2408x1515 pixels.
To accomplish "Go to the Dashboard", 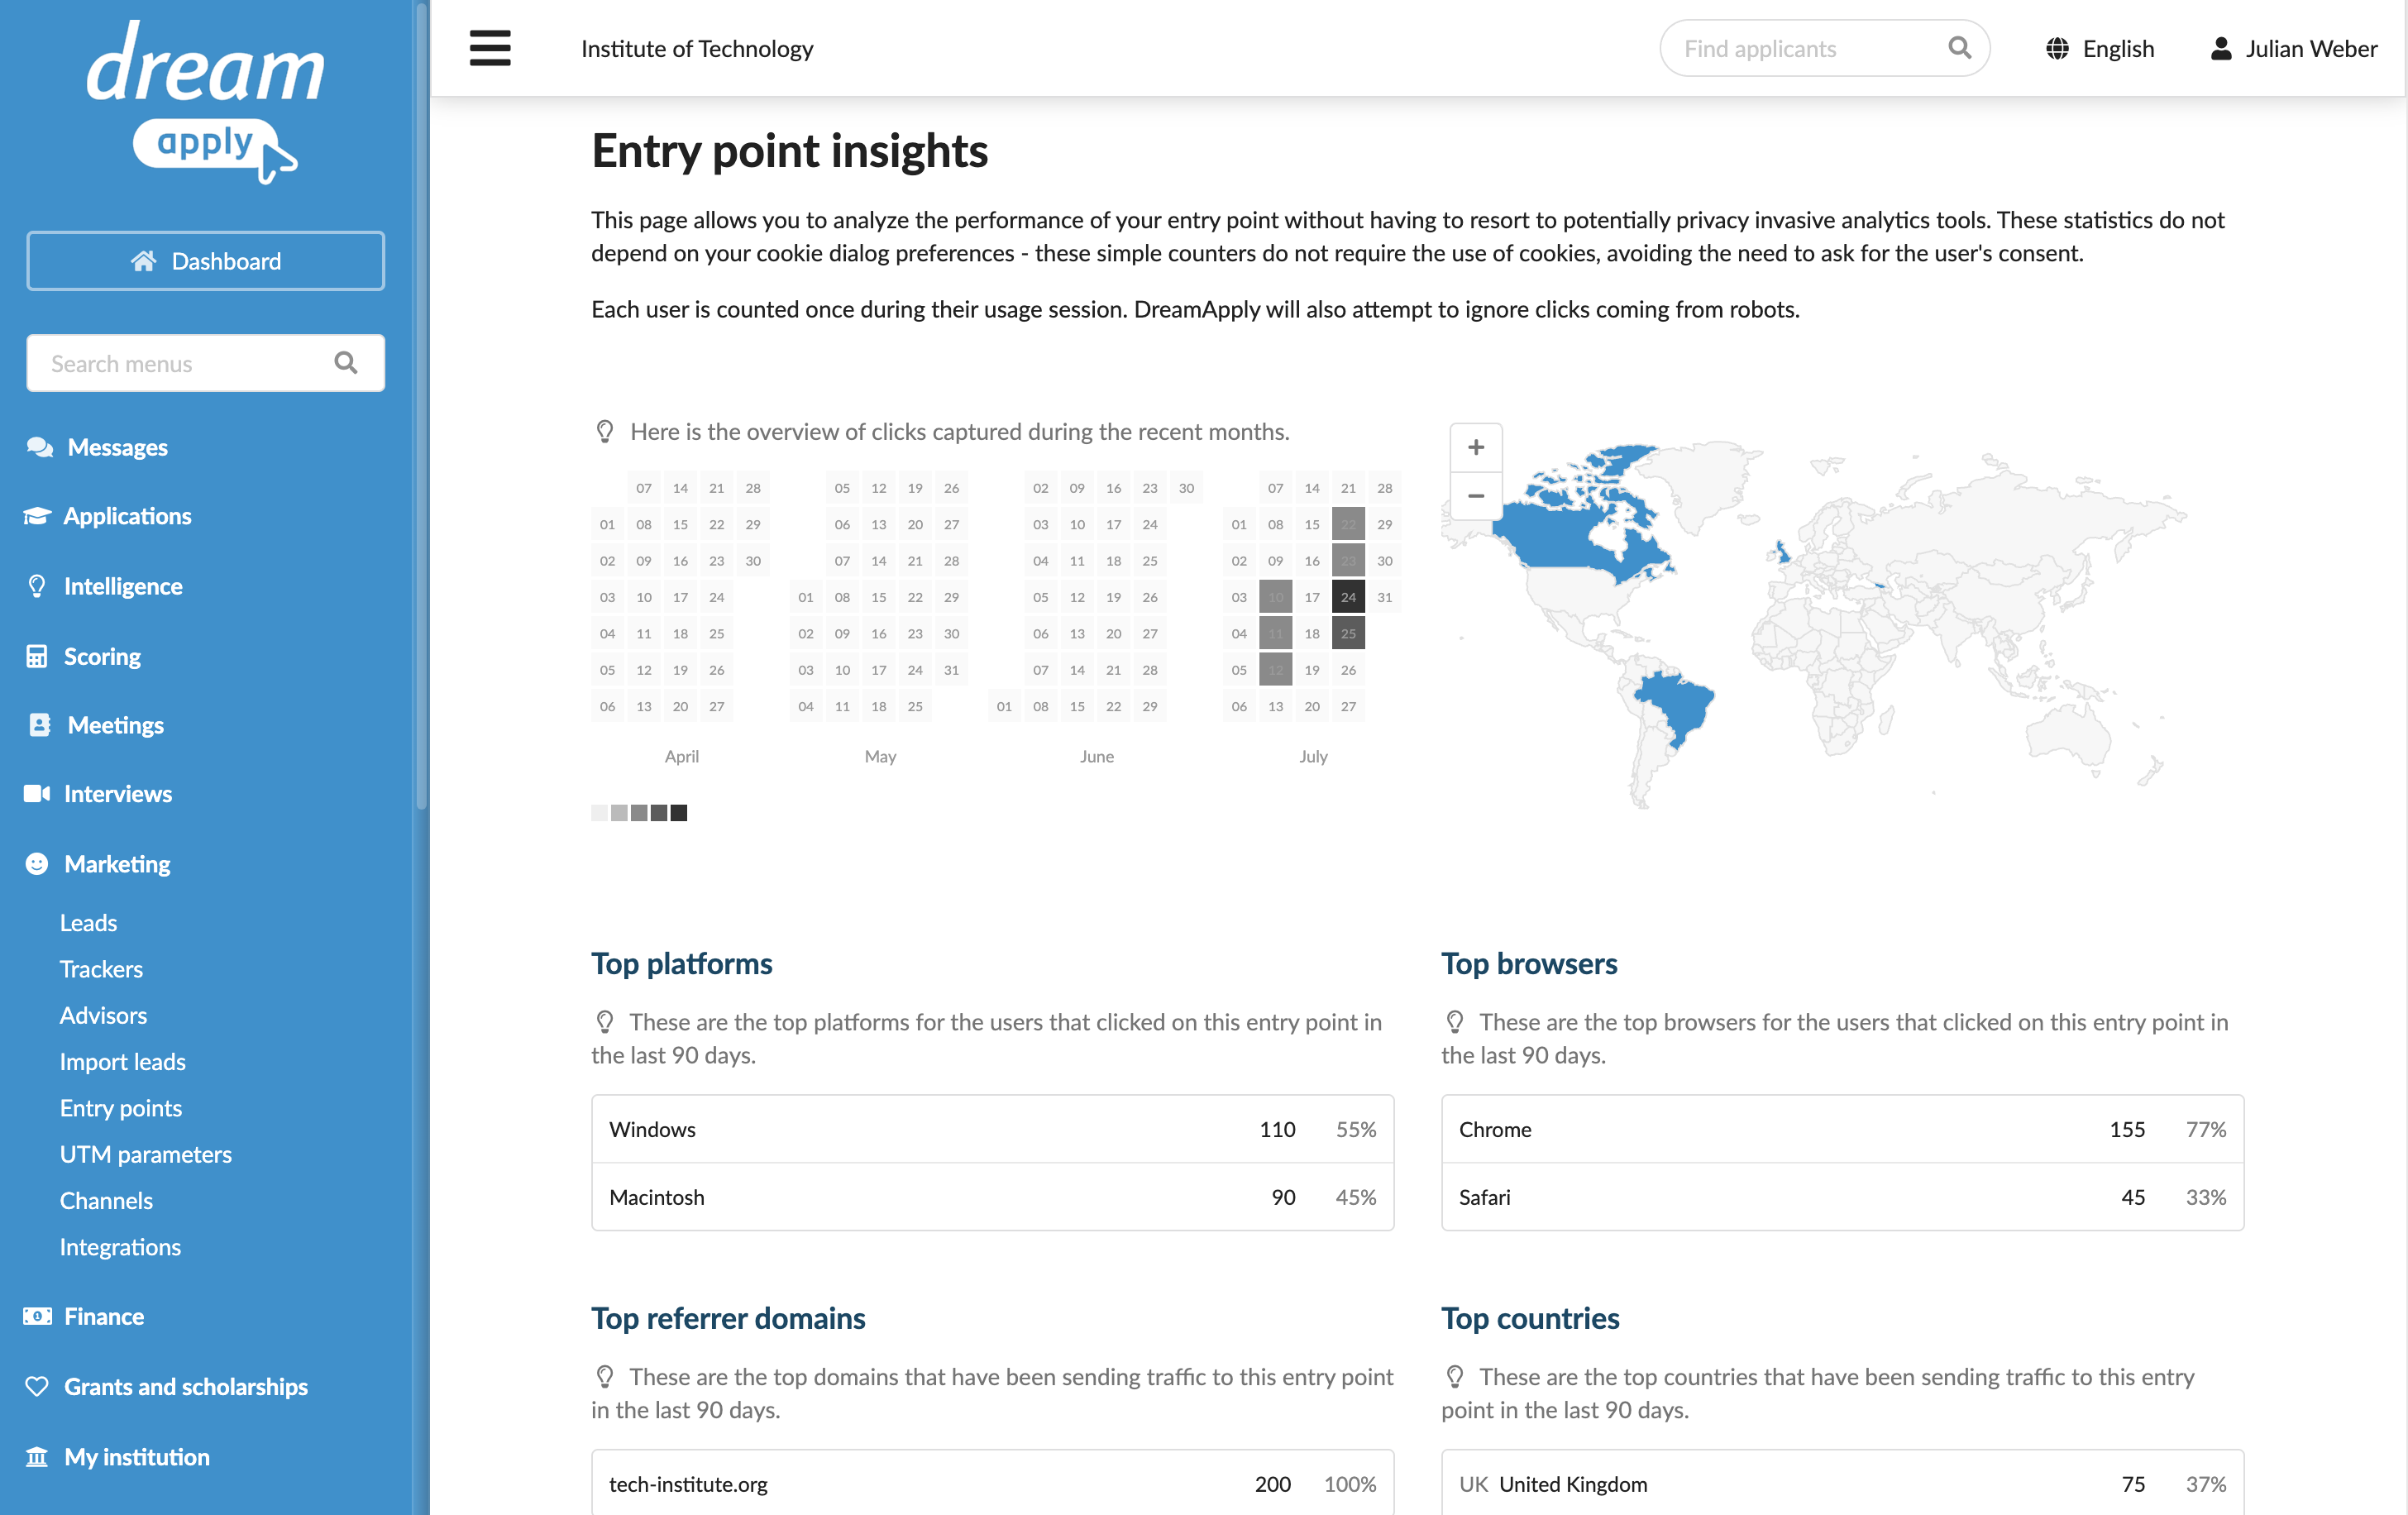I will 206,261.
